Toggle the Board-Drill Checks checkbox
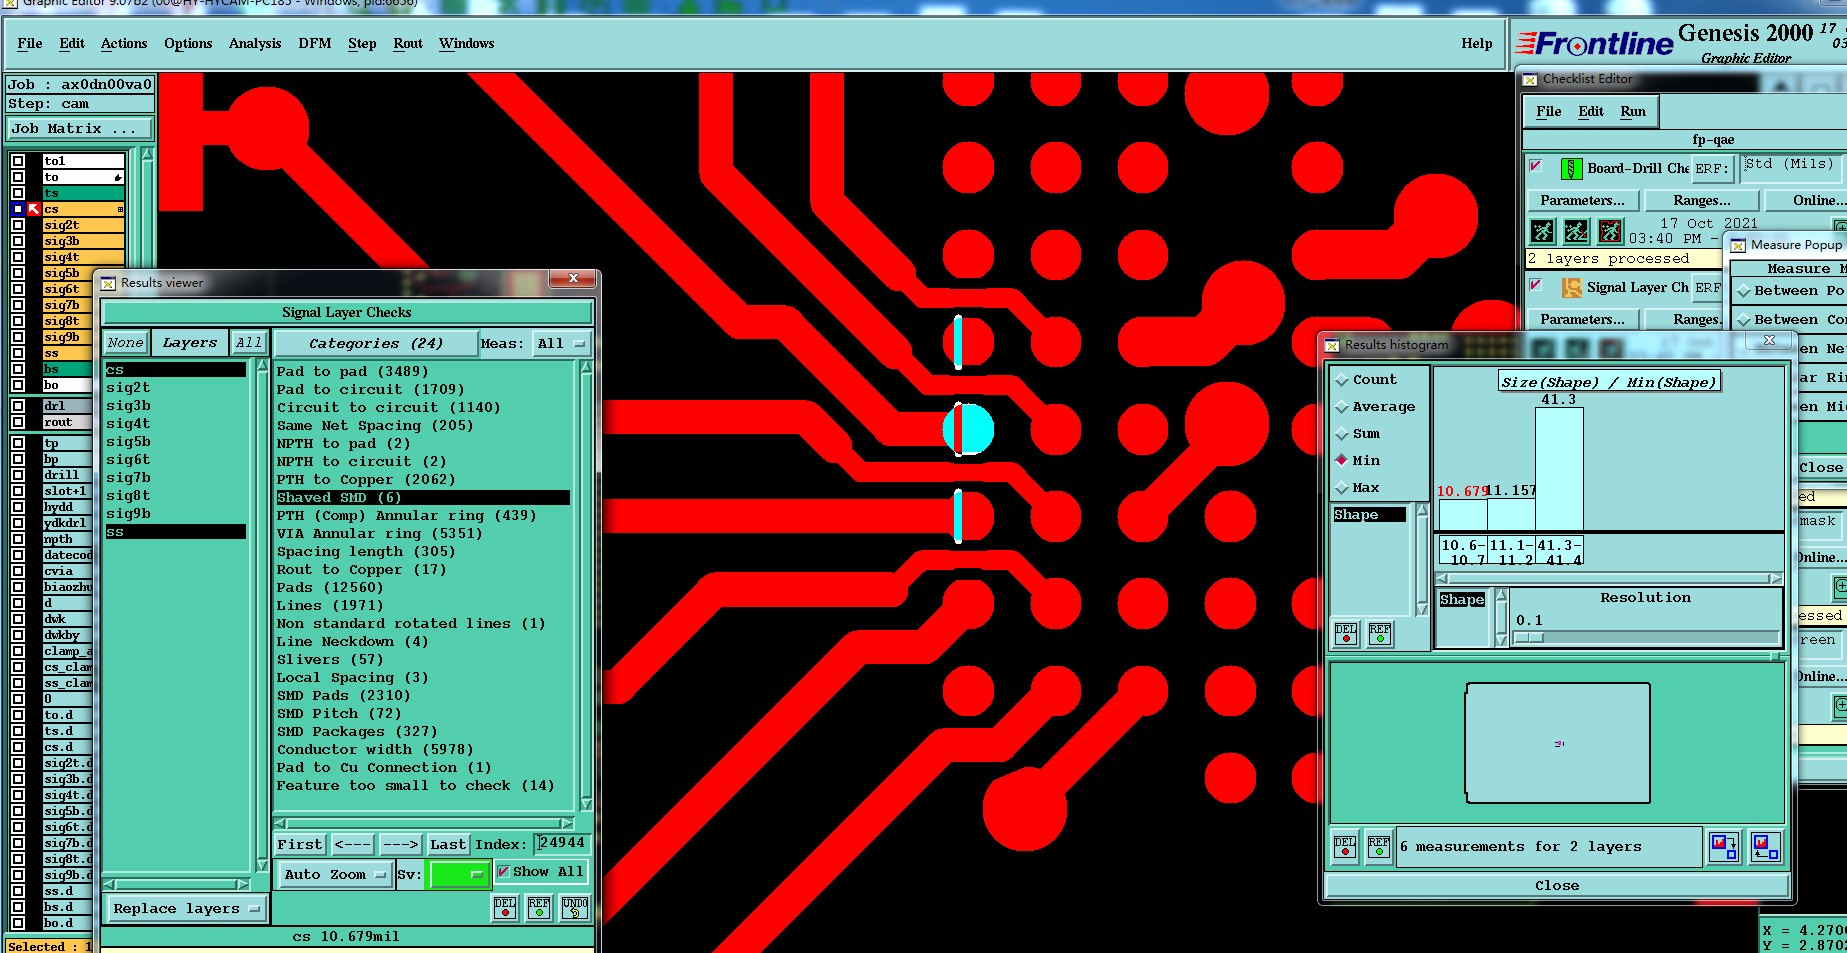 pos(1536,166)
